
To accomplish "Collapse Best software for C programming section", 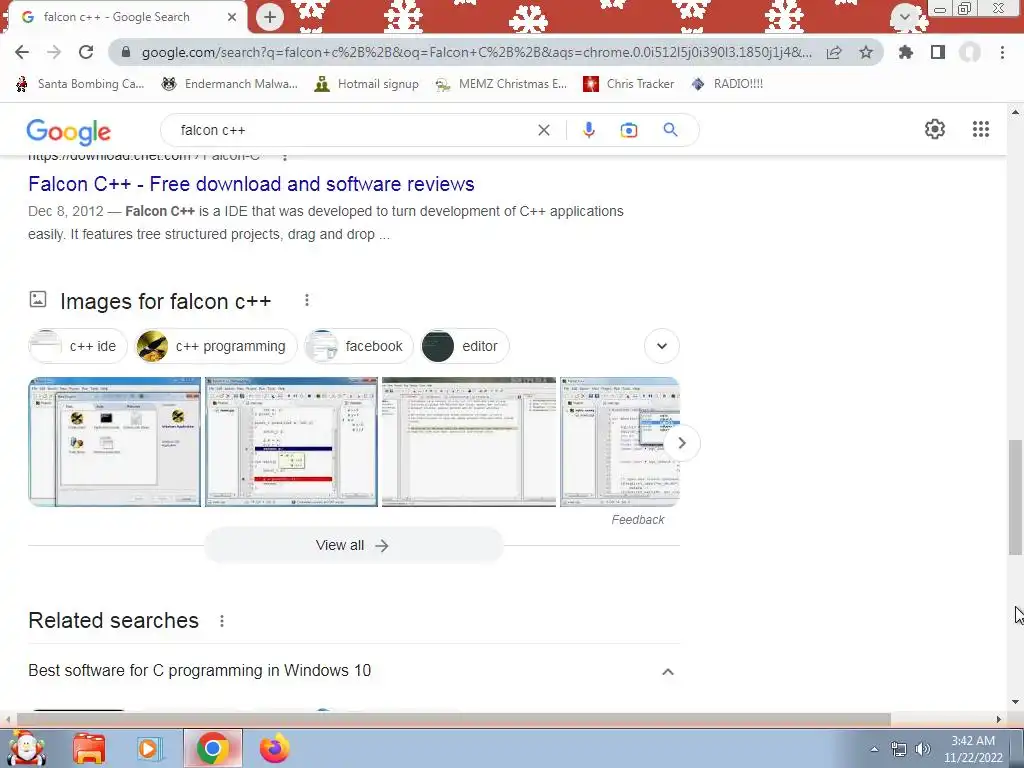I will tap(667, 671).
